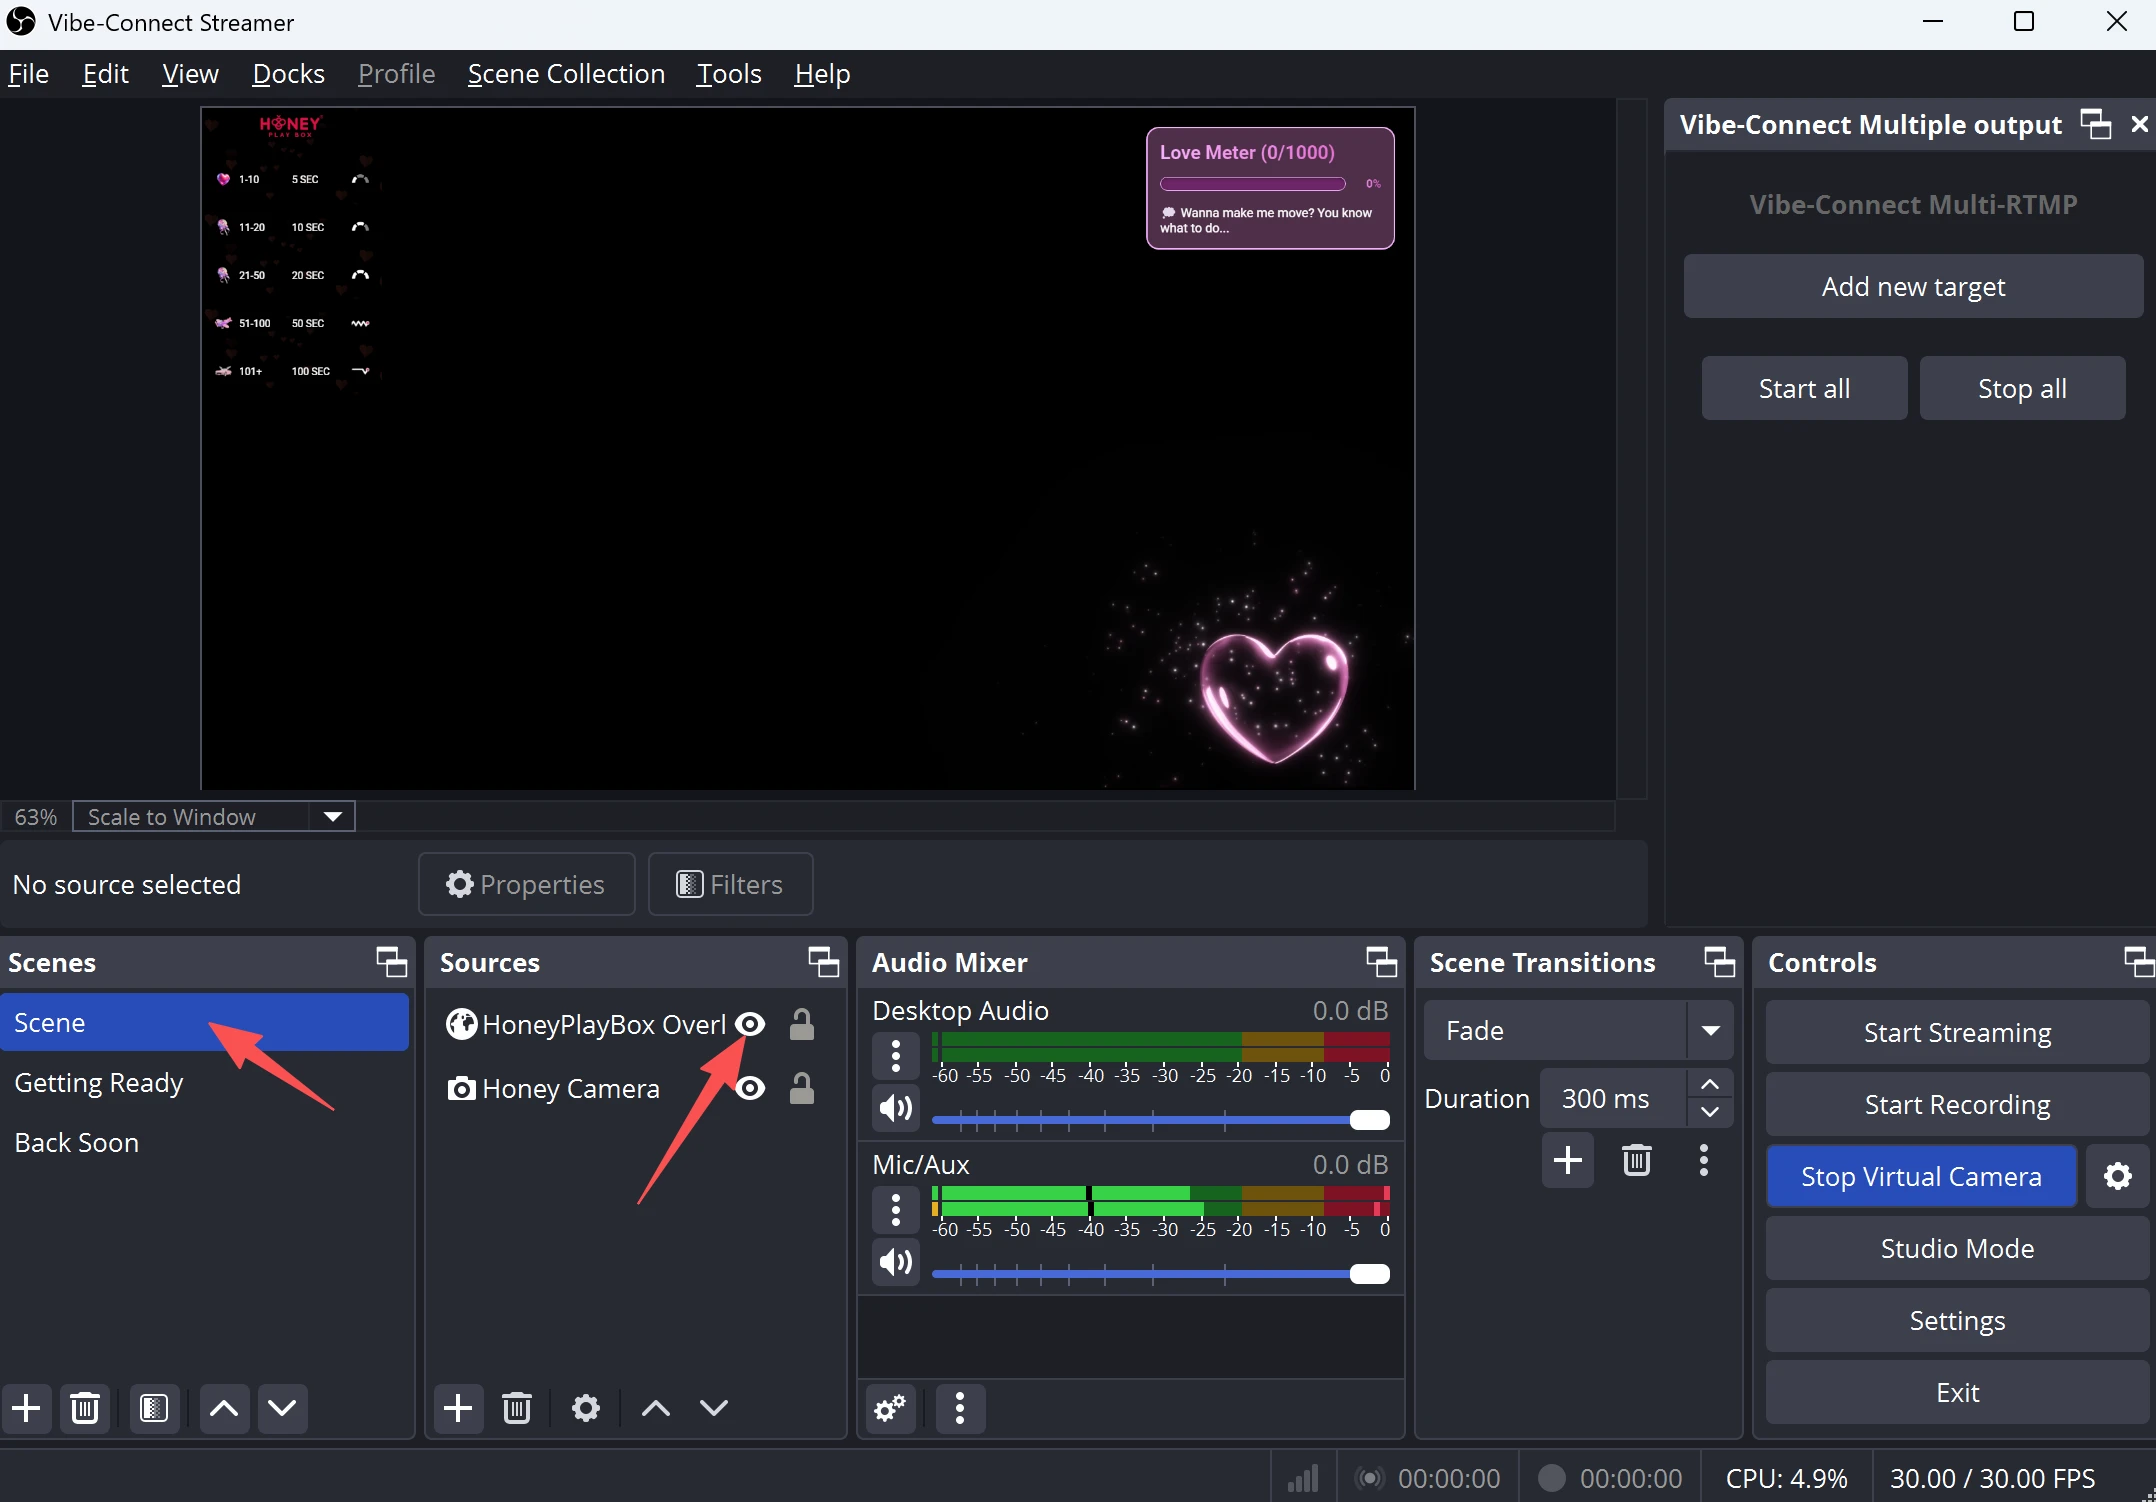Open Mic/Aux three-dot options menu

895,1209
